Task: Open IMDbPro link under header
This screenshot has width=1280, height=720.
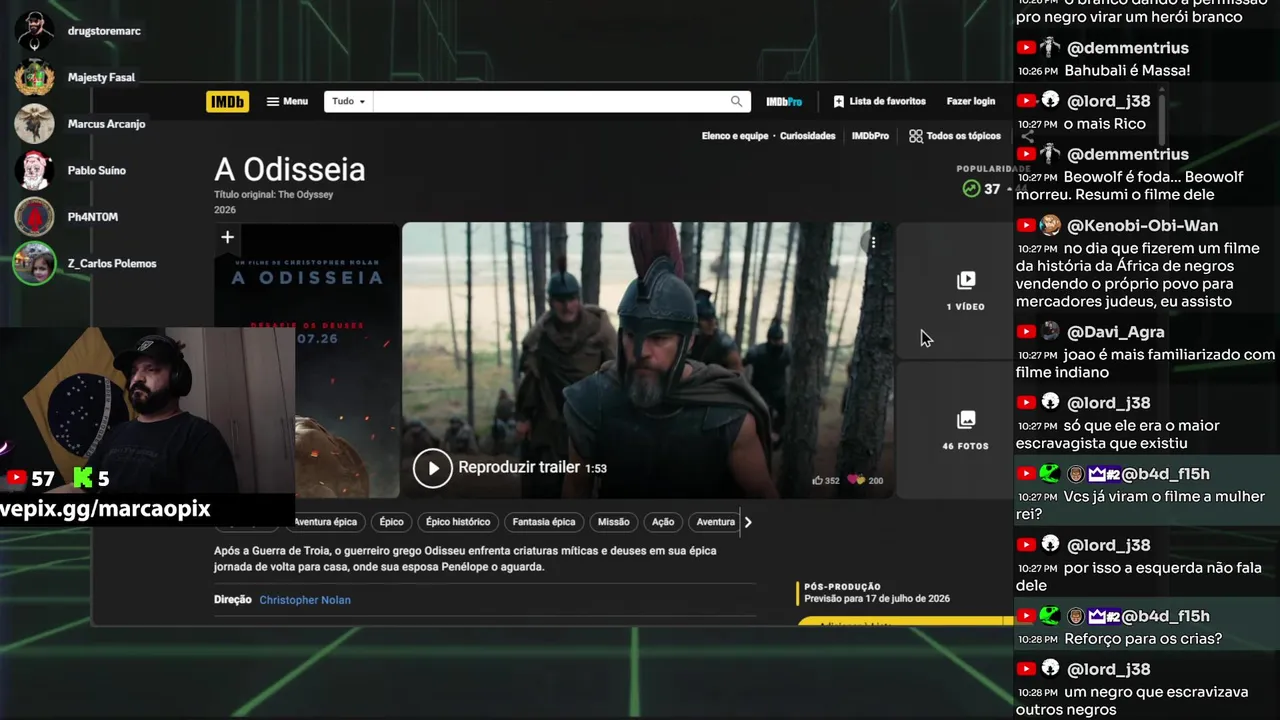Action: pyautogui.click(x=870, y=136)
